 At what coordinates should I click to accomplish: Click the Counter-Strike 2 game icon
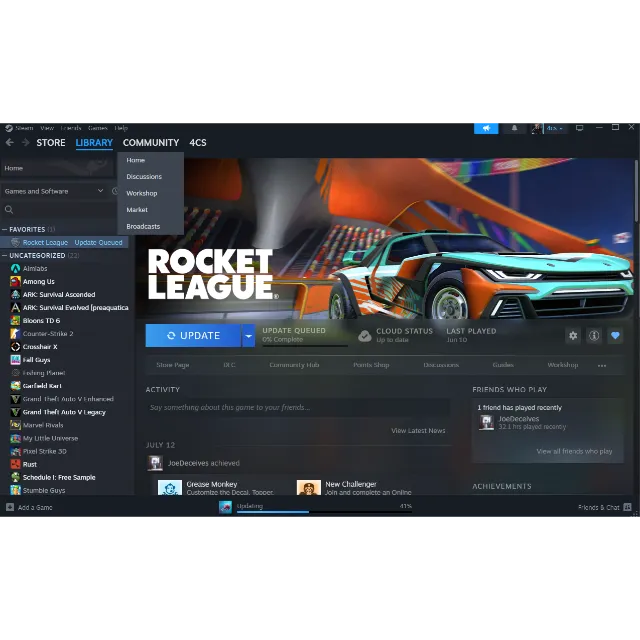(16, 334)
